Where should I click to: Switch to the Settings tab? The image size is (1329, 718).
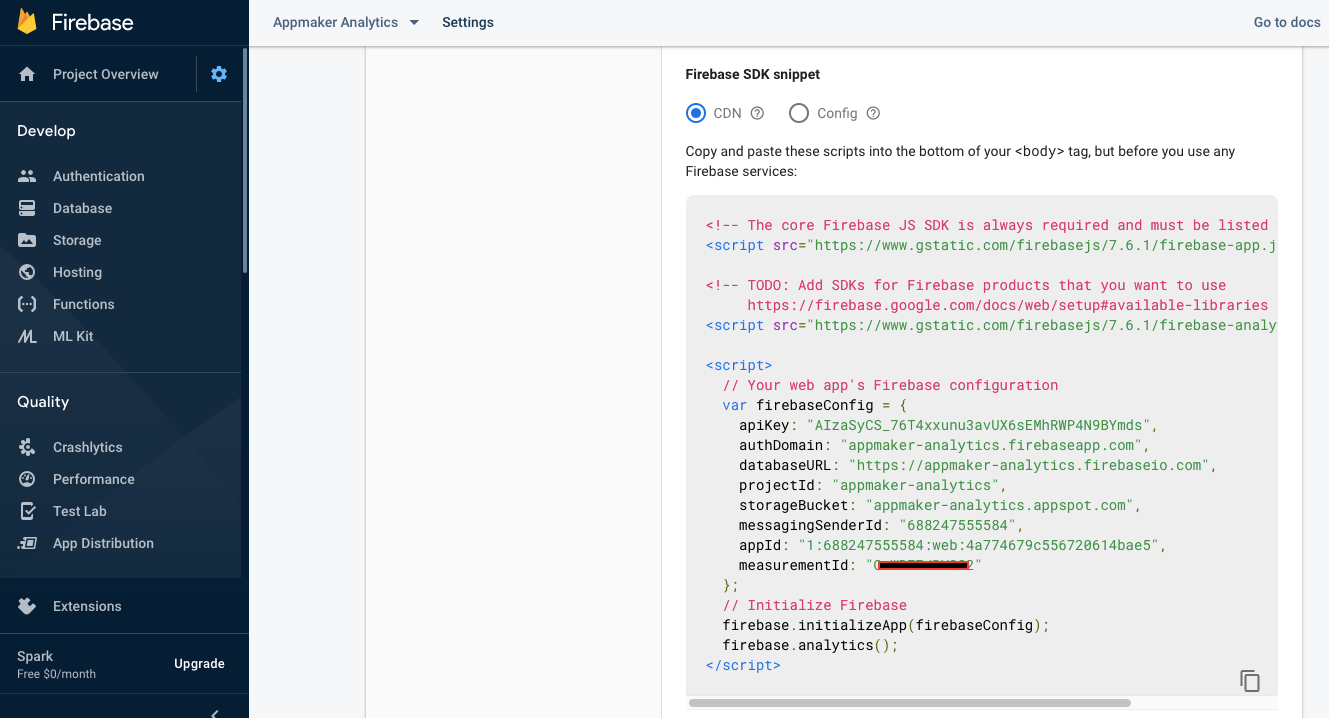[x=467, y=22]
